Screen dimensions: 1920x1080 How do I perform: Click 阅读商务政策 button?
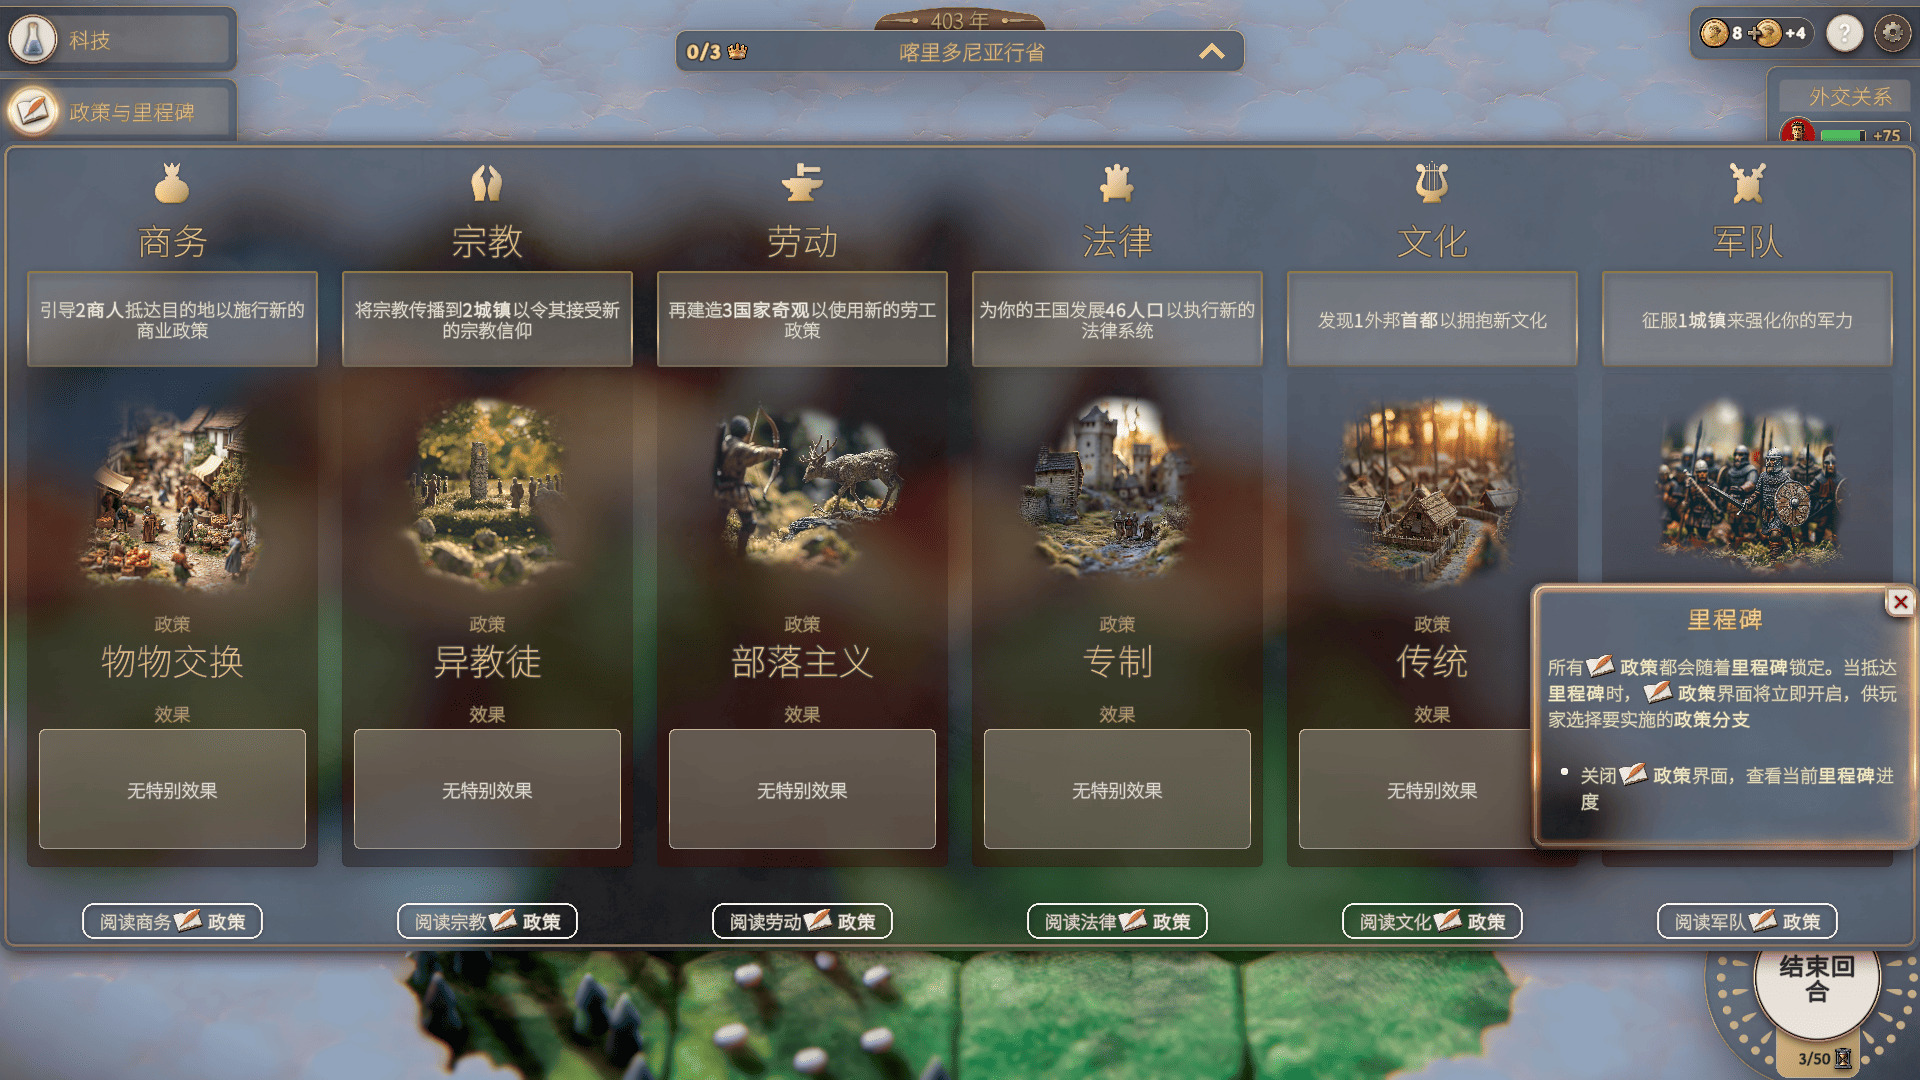pos(172,921)
